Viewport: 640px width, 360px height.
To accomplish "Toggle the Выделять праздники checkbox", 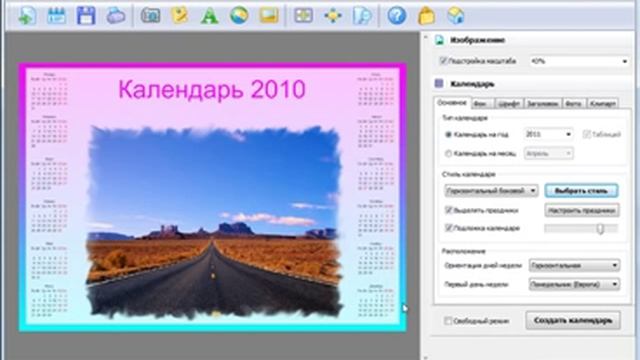I will pos(449,210).
